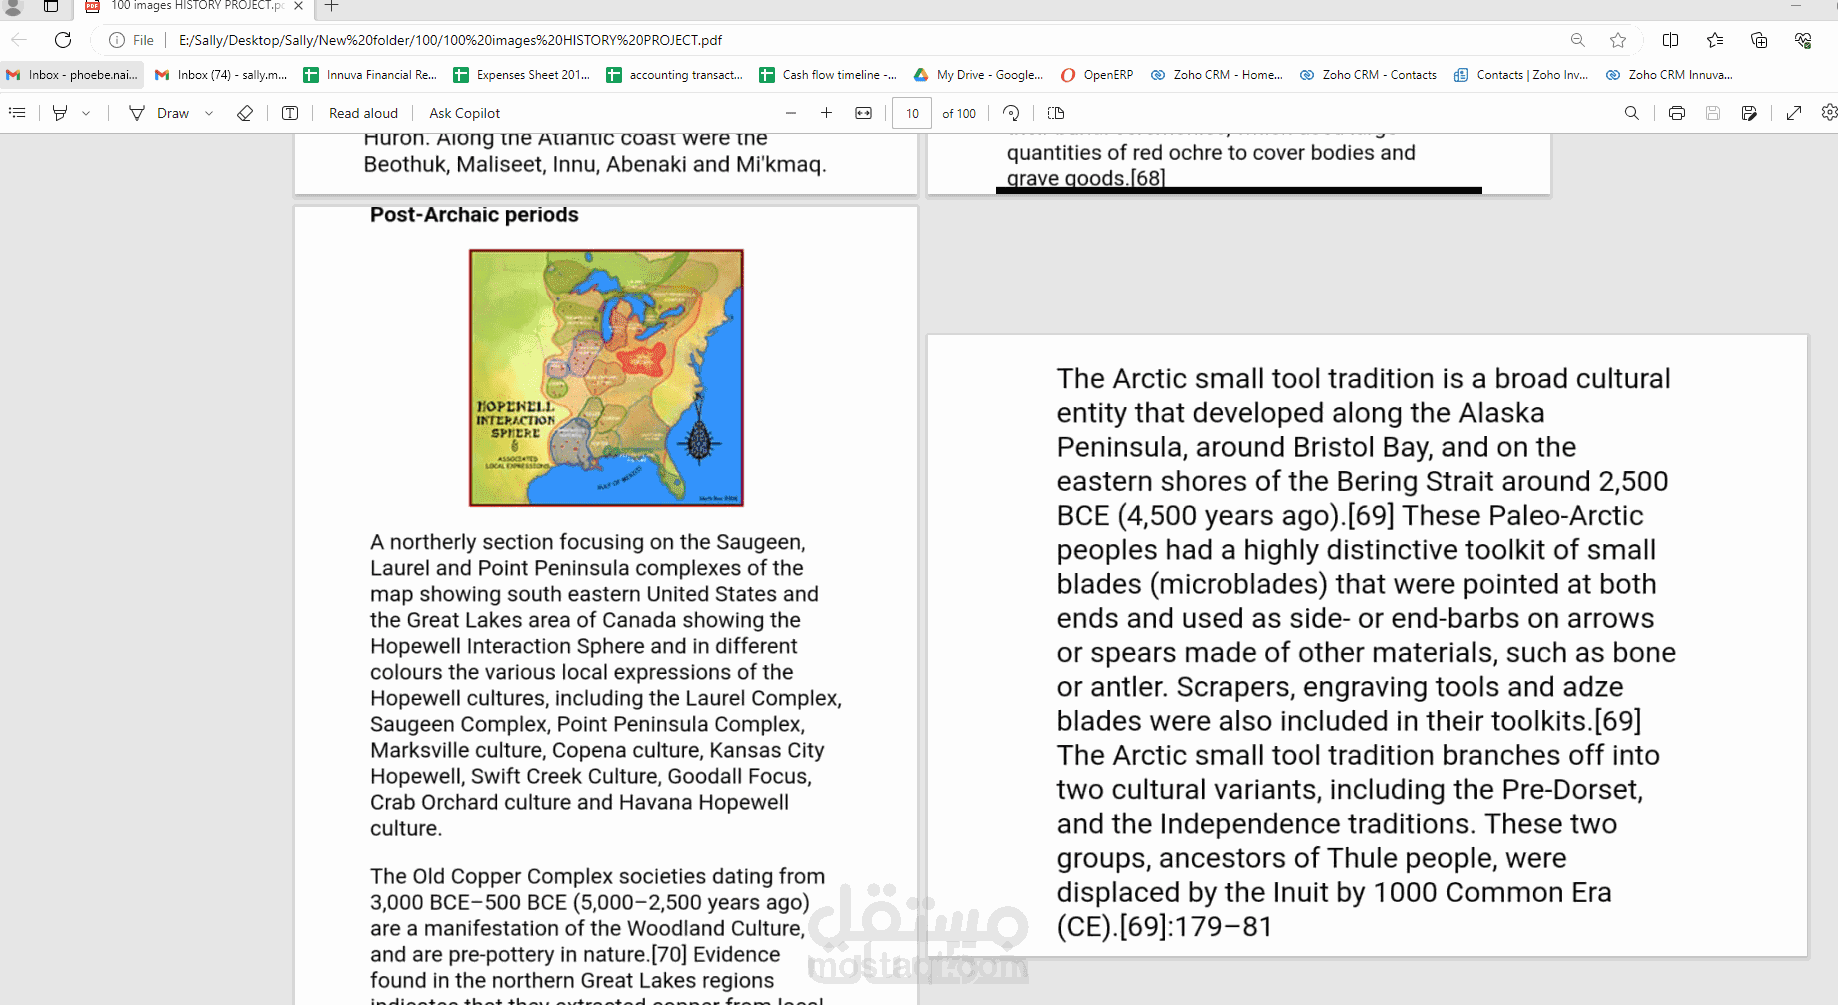Open Browser essentials heart icon

(x=1803, y=40)
